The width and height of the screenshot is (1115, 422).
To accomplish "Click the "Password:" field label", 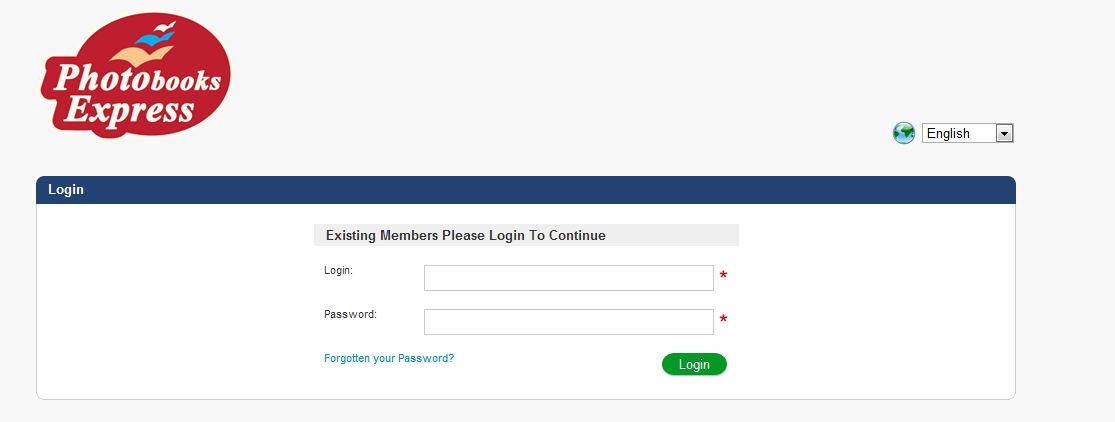I will 350,314.
